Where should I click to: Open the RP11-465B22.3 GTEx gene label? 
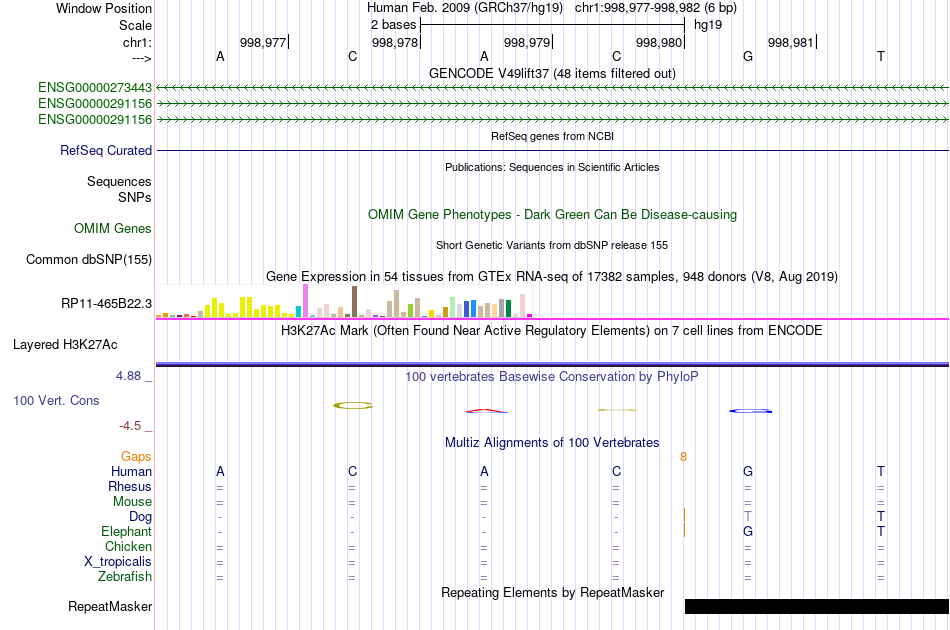[107, 303]
